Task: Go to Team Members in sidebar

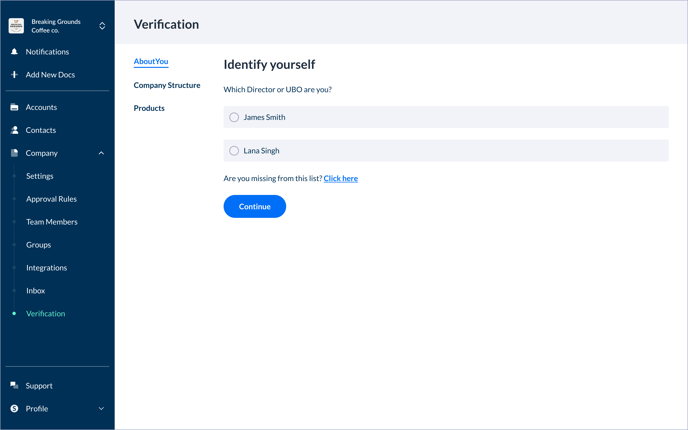Action: [x=51, y=222]
